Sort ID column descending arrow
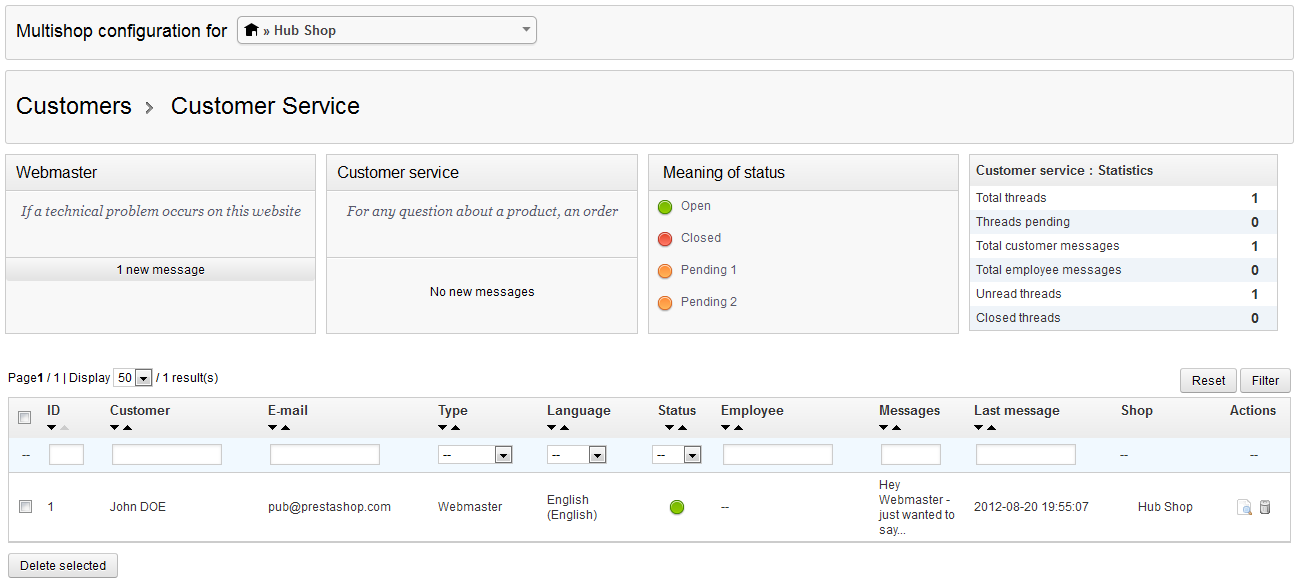1297x581 pixels. pos(52,428)
